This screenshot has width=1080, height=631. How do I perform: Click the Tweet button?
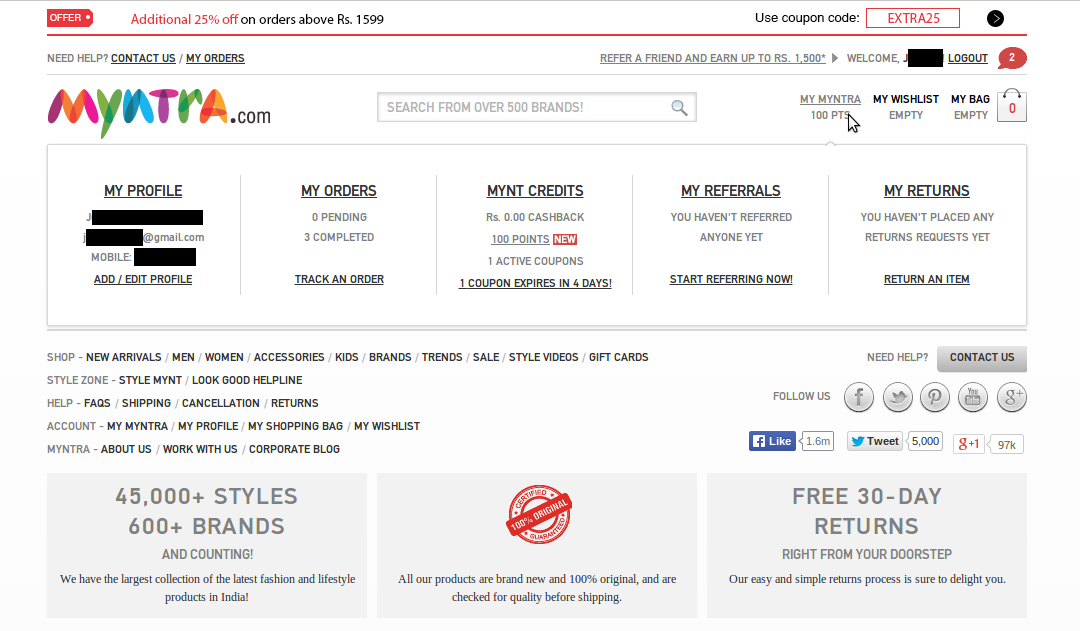[x=875, y=441]
